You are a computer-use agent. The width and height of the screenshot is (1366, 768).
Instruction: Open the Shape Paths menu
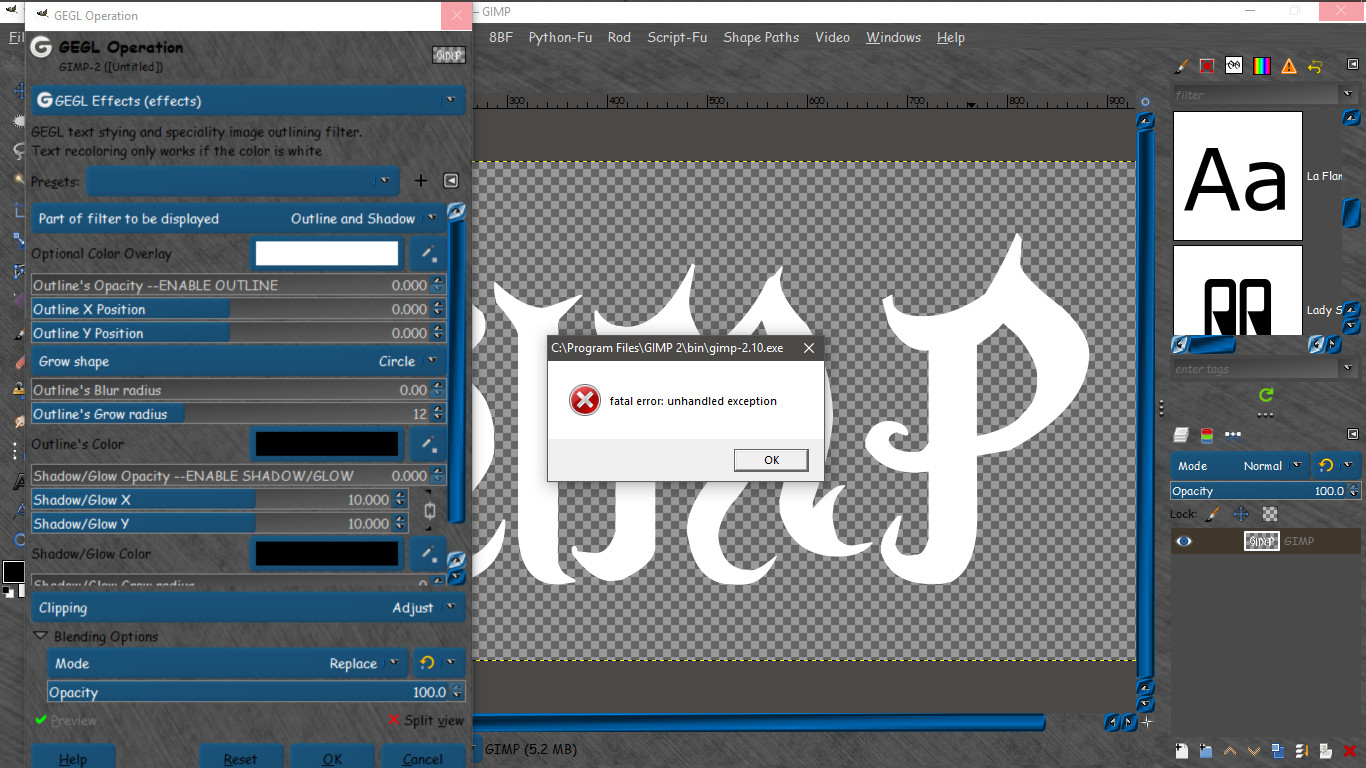click(x=761, y=37)
